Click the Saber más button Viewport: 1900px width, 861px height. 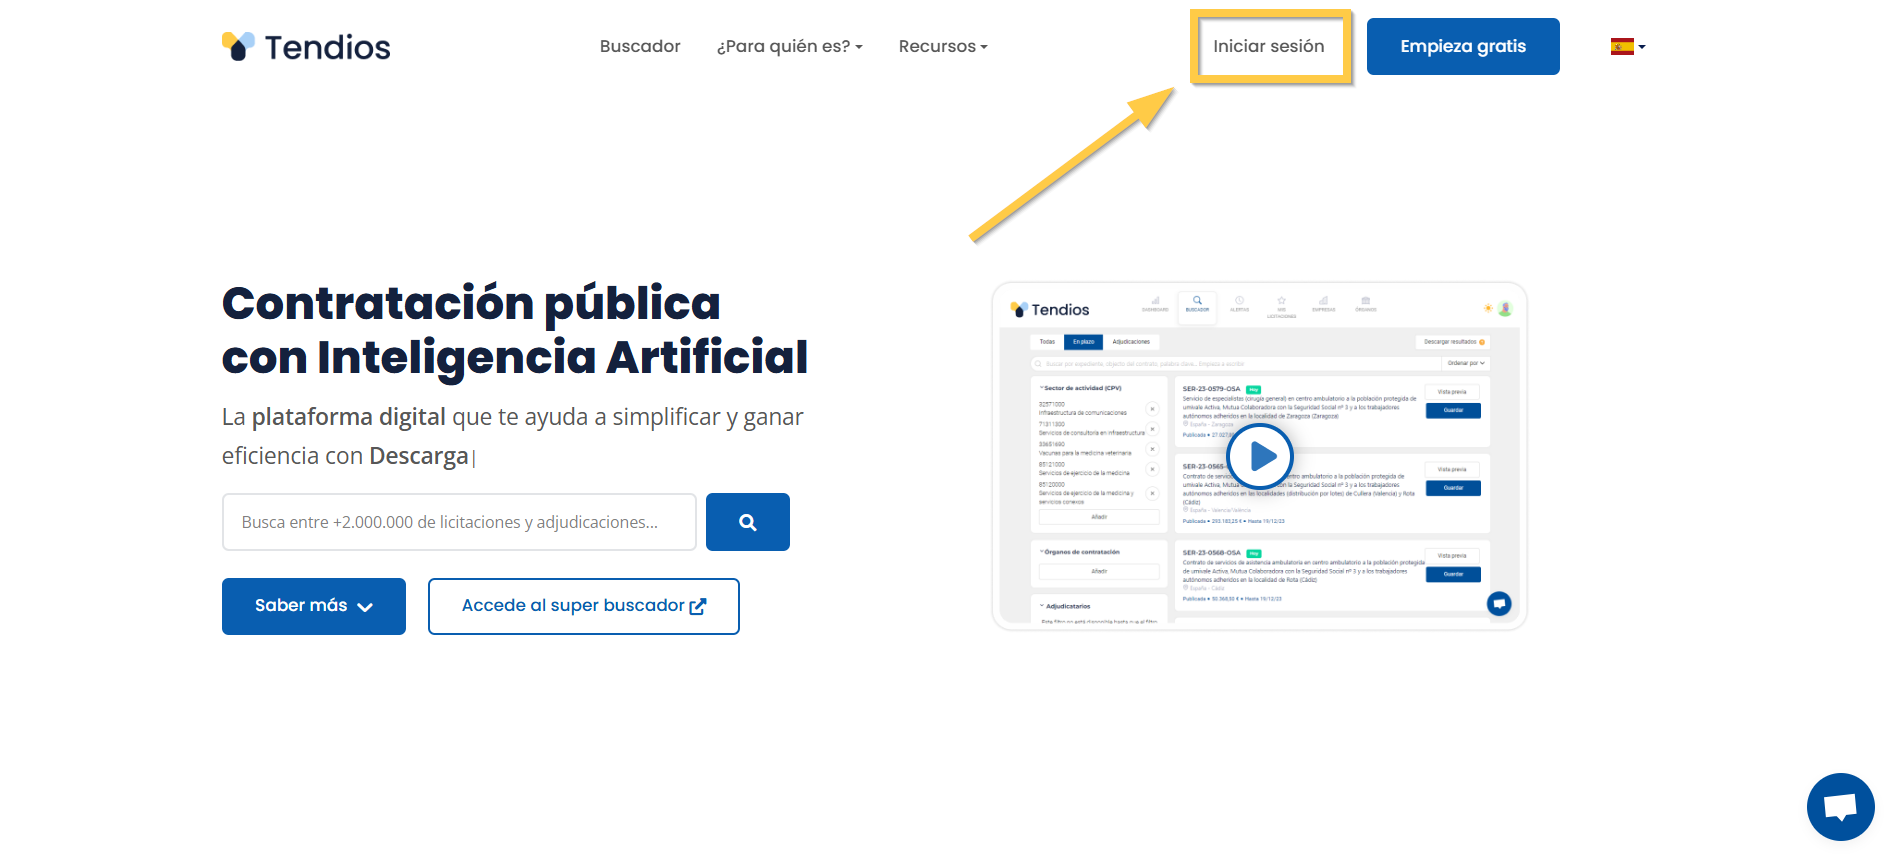point(314,606)
